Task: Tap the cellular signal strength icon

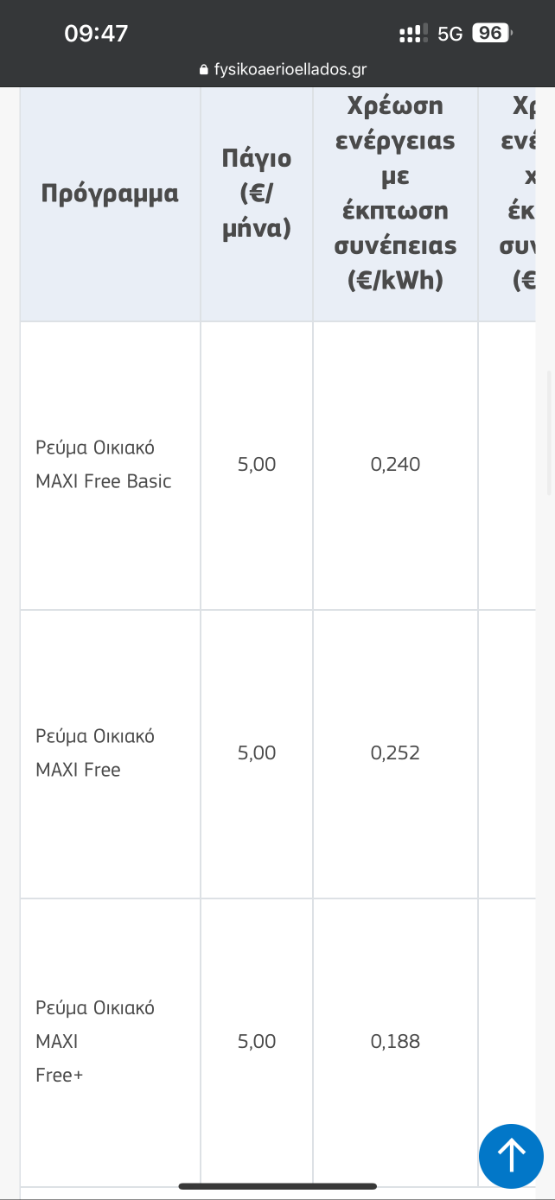Action: (413, 34)
